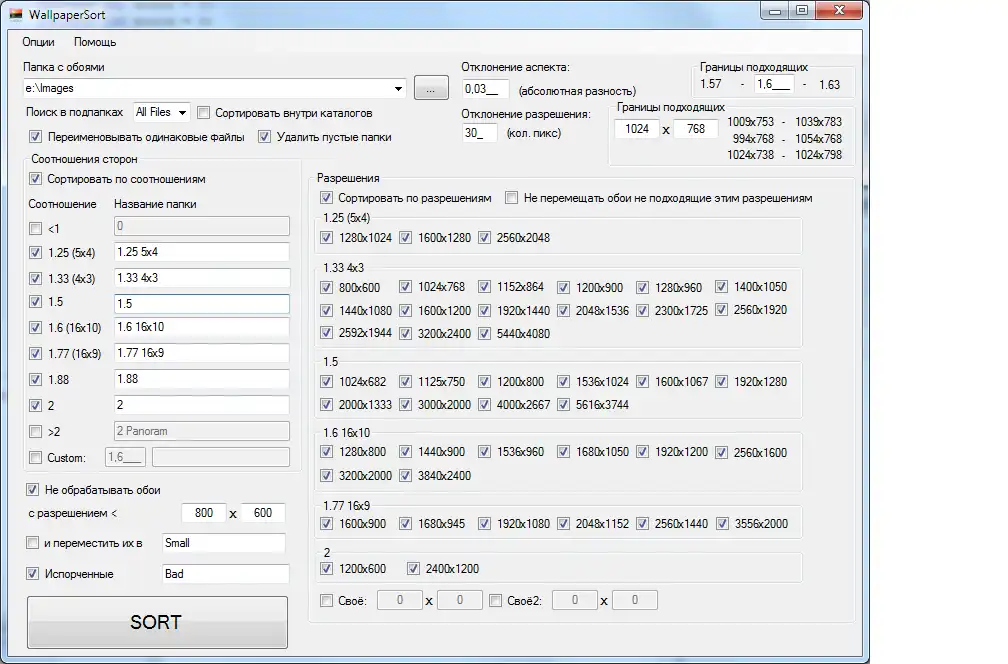Viewport: 1008px width, 664px height.
Task: Expand the wallpaper folder path dropdown
Action: click(x=399, y=89)
